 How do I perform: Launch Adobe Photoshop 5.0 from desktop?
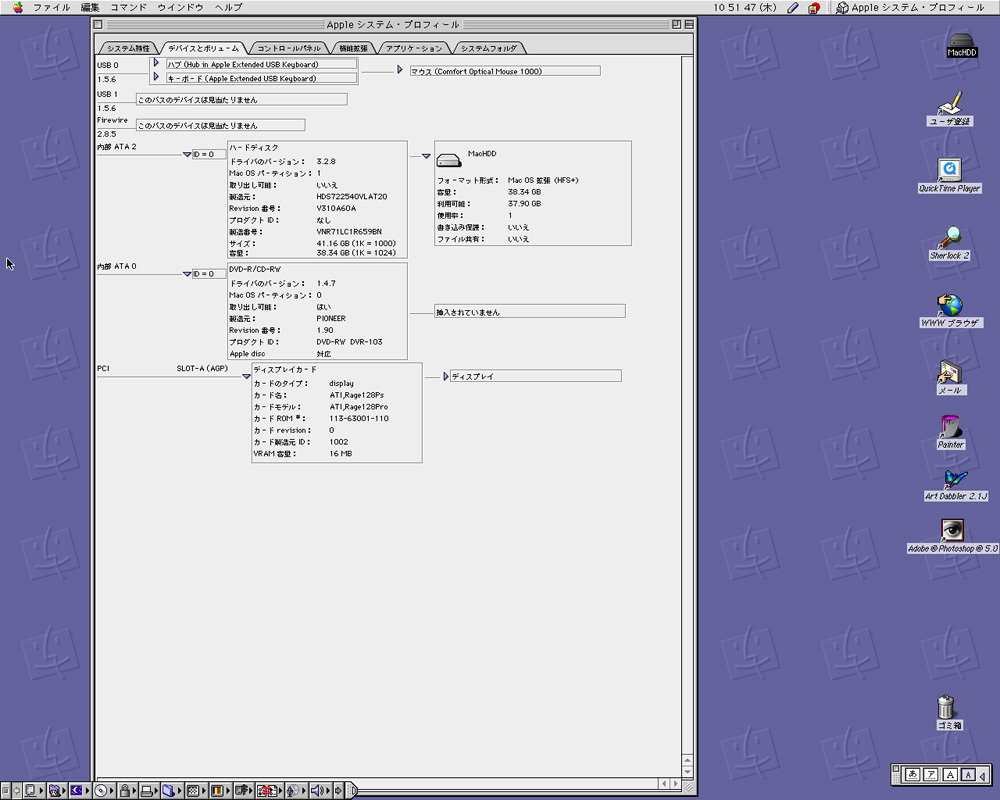click(953, 536)
